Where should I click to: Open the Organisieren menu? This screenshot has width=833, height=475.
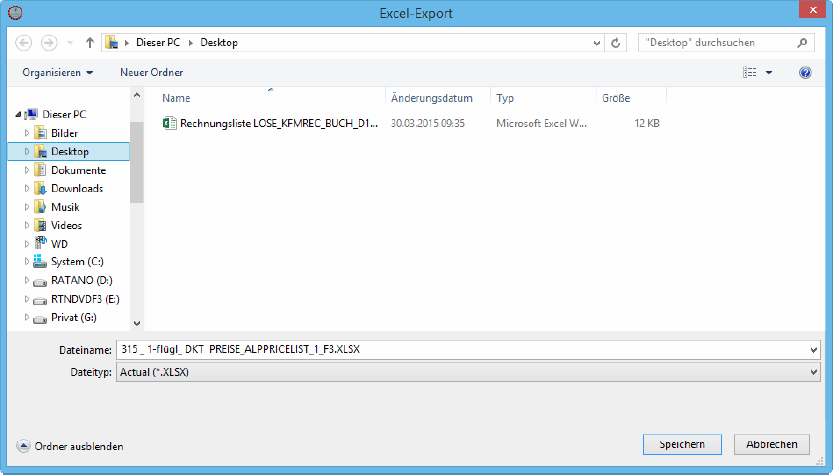coord(57,72)
